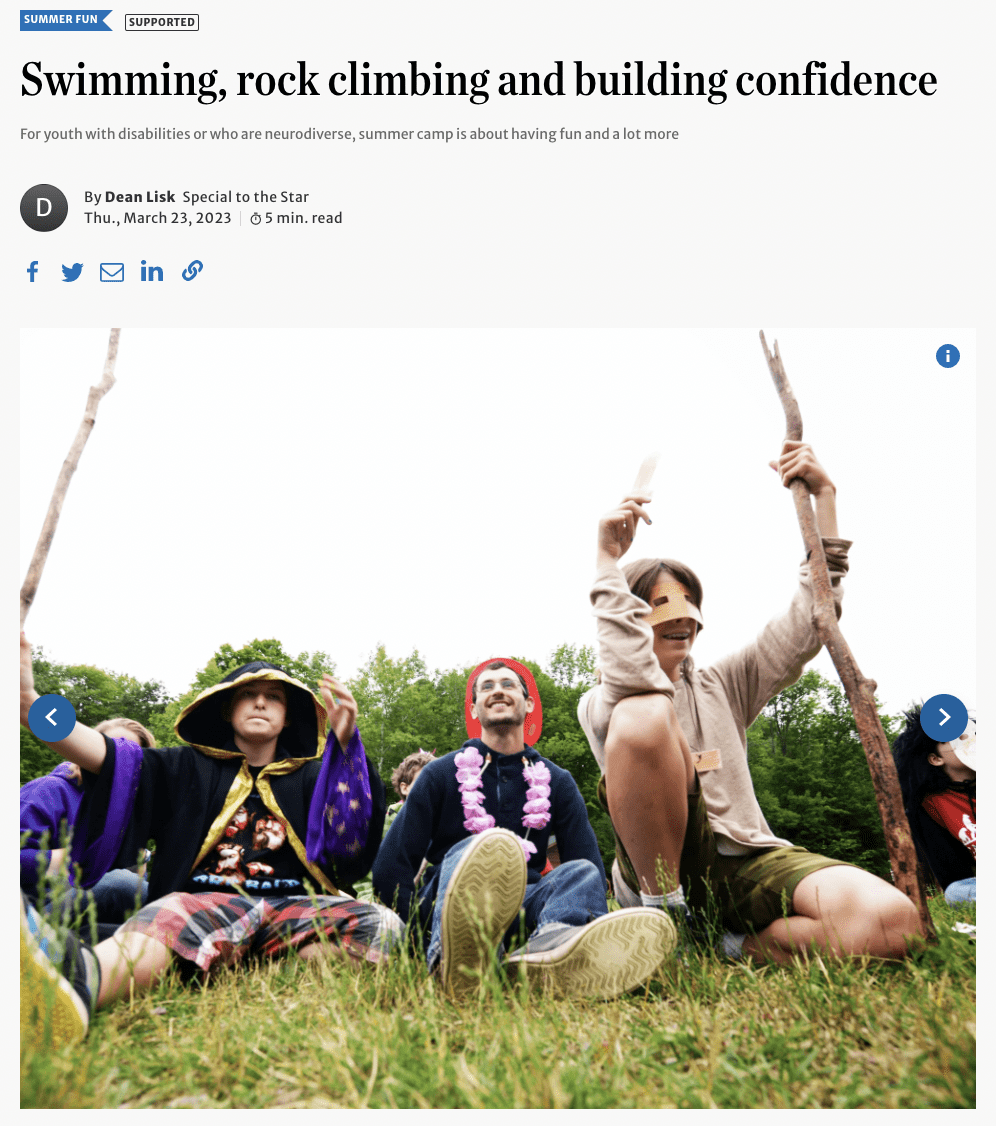Go to previous slideshow photo
This screenshot has width=996, height=1126.
52,717
